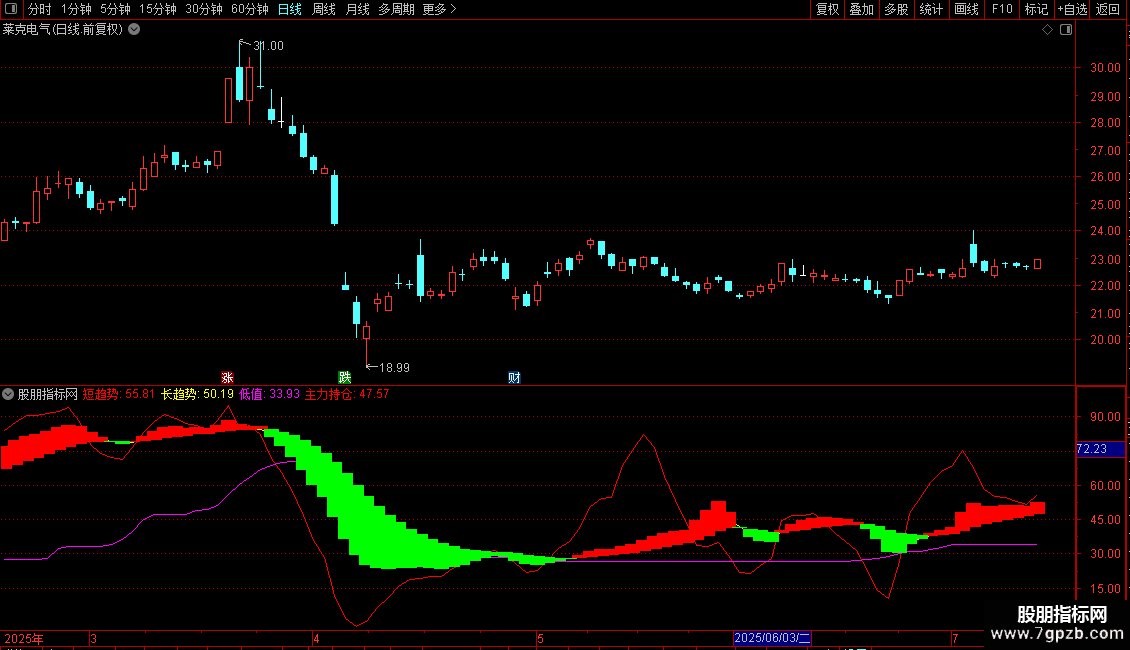Screen dimensions: 1130x650
Task: Click the red 涨 event marker
Action: tap(227, 378)
